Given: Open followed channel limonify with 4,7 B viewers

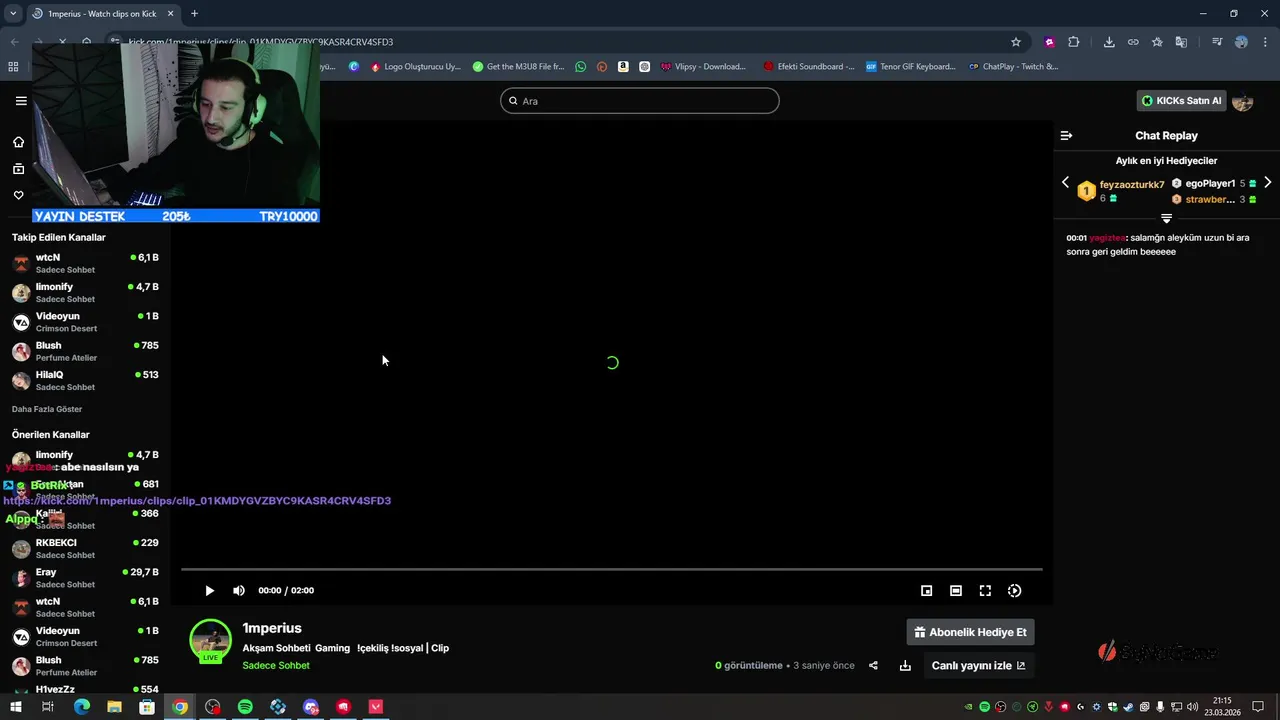Looking at the screenshot, I should [85, 292].
